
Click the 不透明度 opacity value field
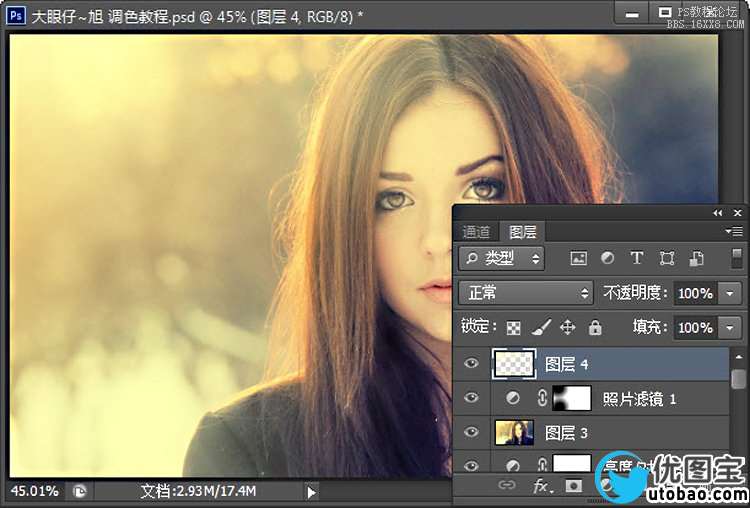[696, 293]
